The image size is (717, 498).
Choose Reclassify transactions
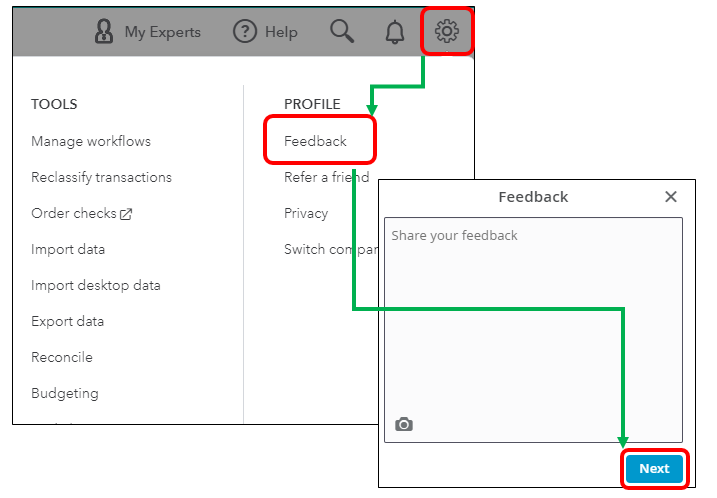(101, 177)
